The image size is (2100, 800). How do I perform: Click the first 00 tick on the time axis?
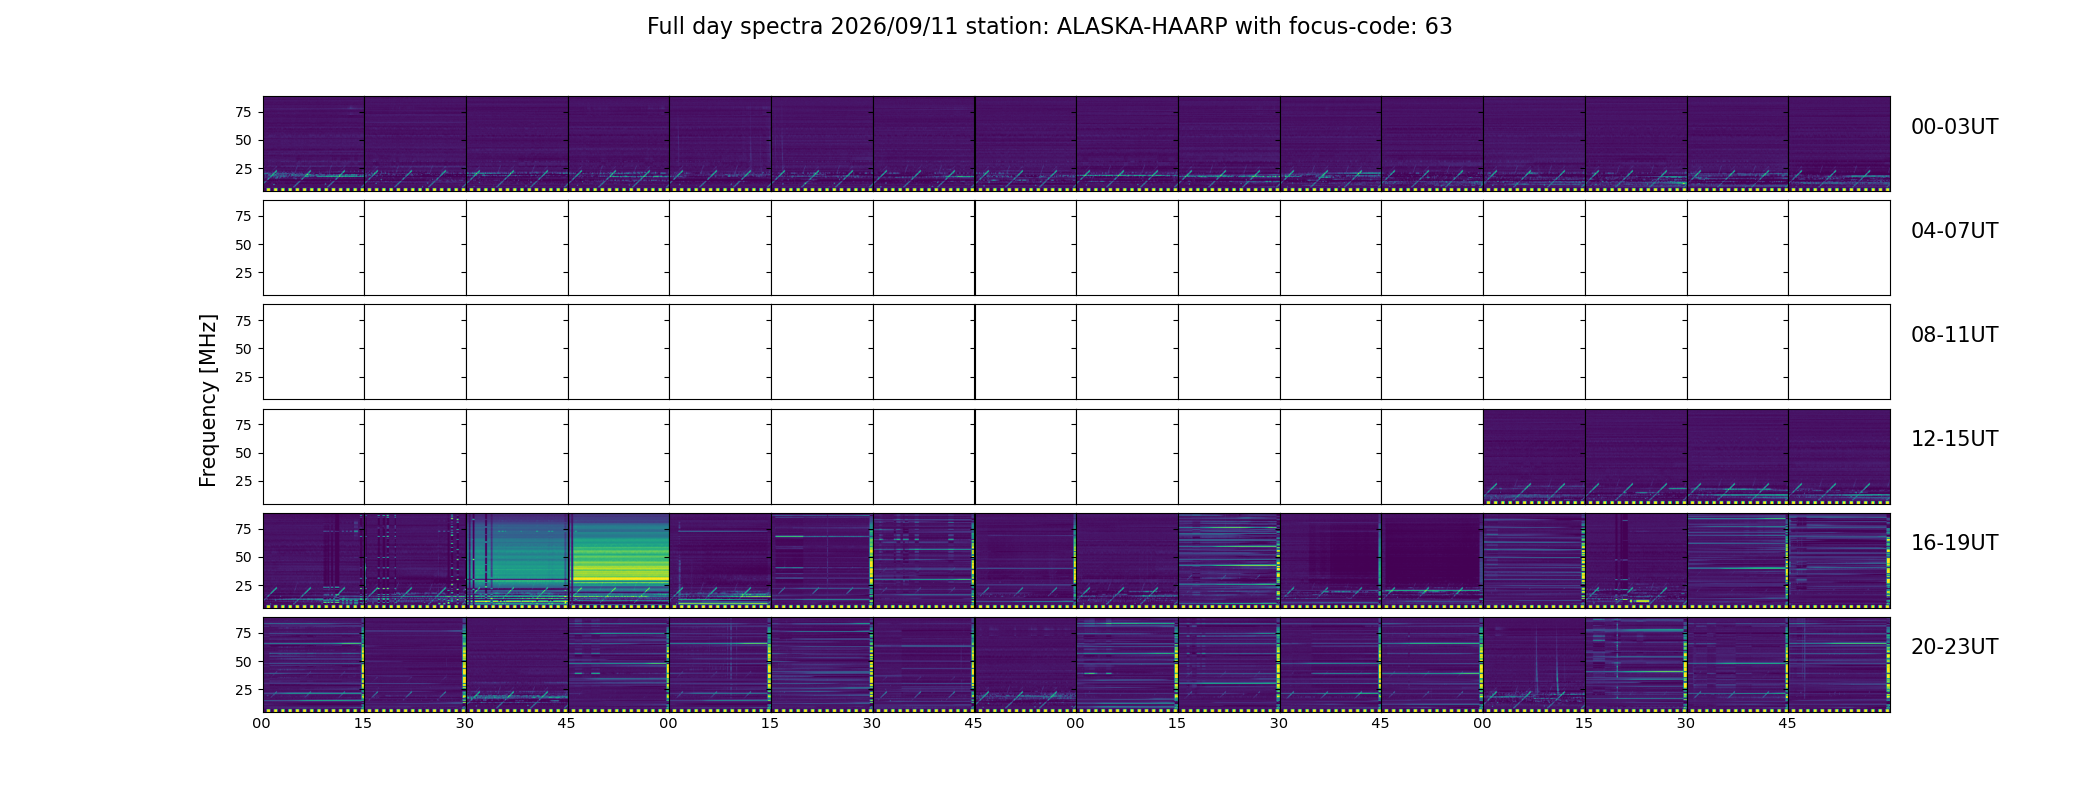(261, 723)
